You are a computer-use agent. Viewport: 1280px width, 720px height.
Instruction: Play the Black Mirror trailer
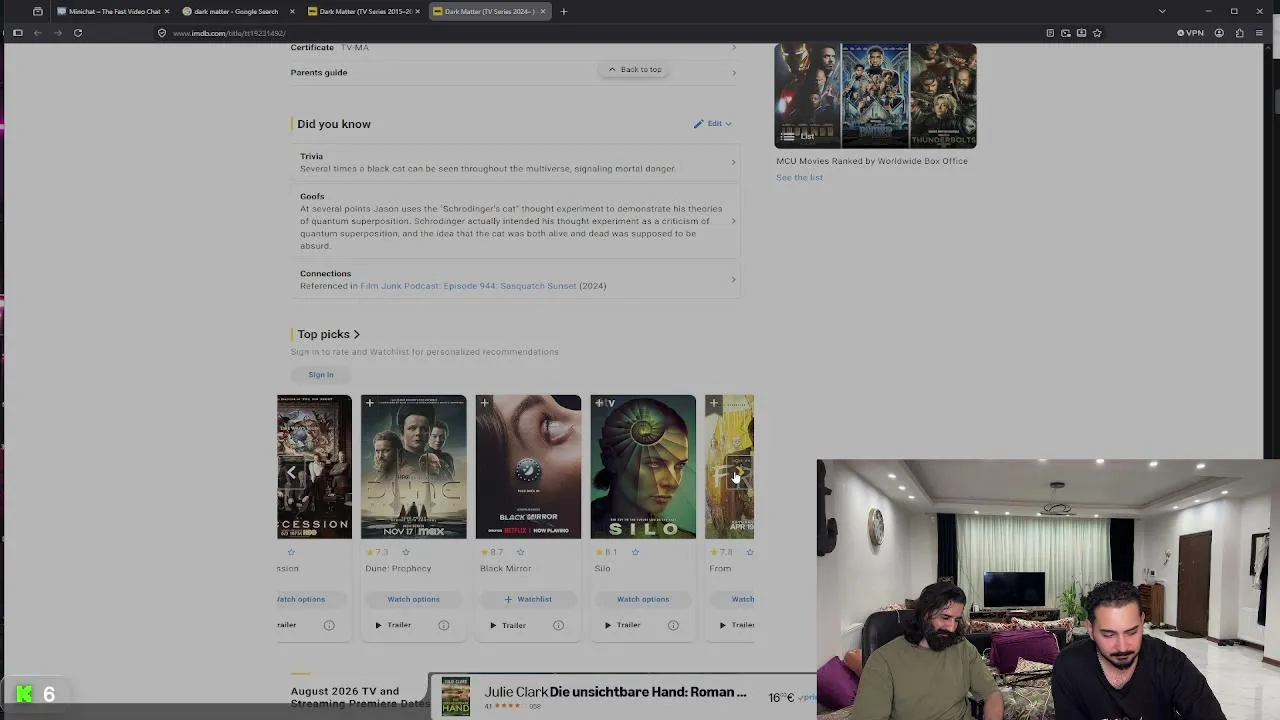508,625
